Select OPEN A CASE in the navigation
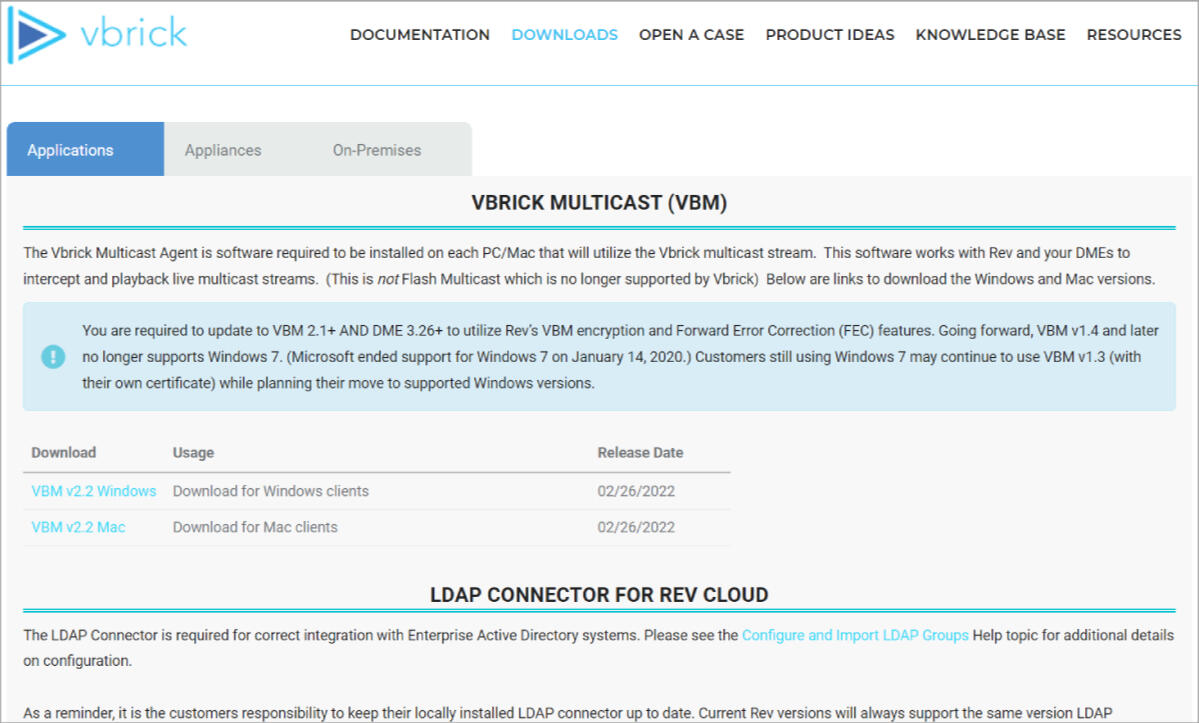1199x723 pixels. click(x=691, y=34)
